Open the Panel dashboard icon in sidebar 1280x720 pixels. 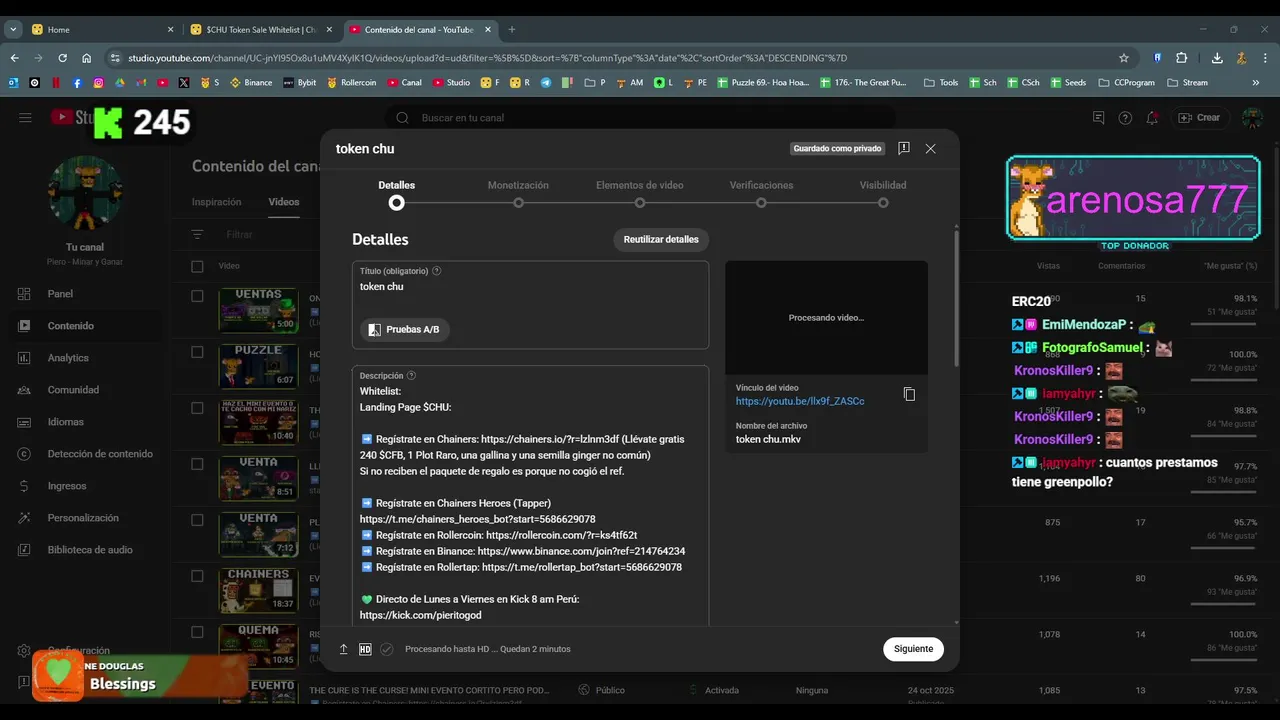(24, 294)
